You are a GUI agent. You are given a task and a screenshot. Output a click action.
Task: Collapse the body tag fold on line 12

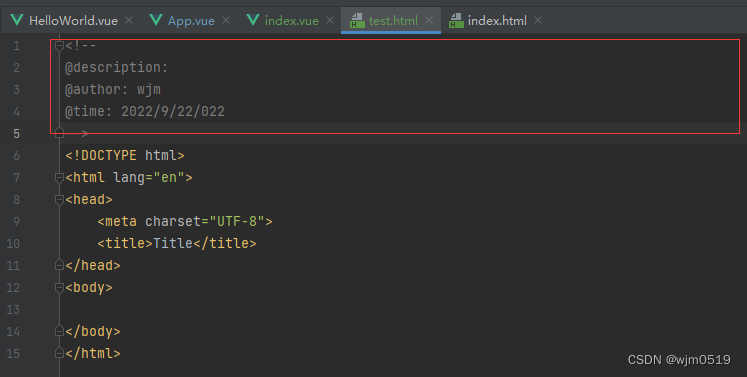59,287
